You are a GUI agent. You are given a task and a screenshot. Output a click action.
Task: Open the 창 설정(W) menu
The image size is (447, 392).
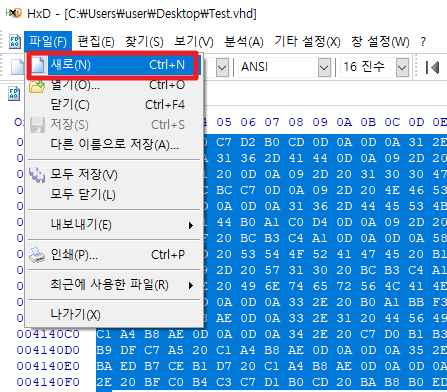click(380, 41)
